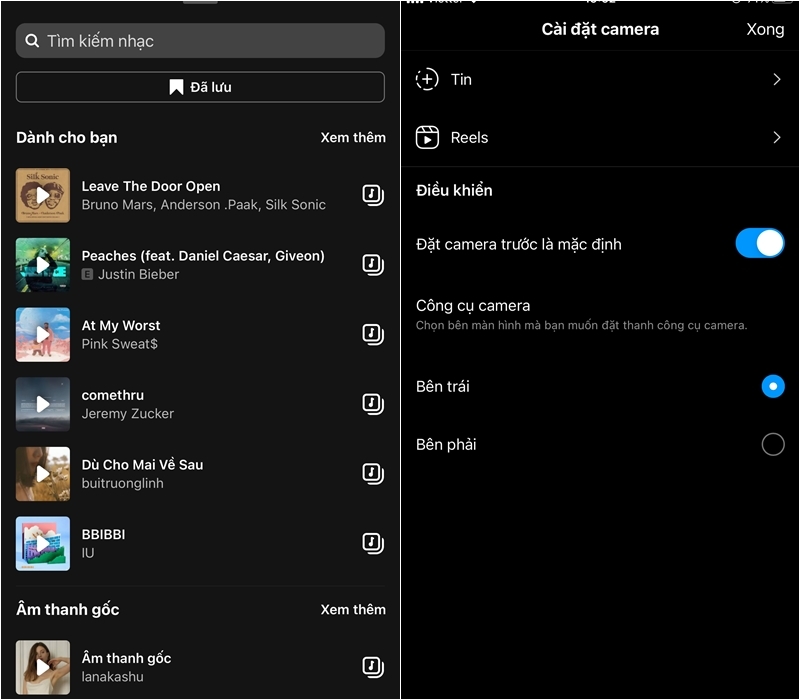The height and width of the screenshot is (700, 800).
Task: Click the Tìm kiếm nhạc search field
Action: 200,41
